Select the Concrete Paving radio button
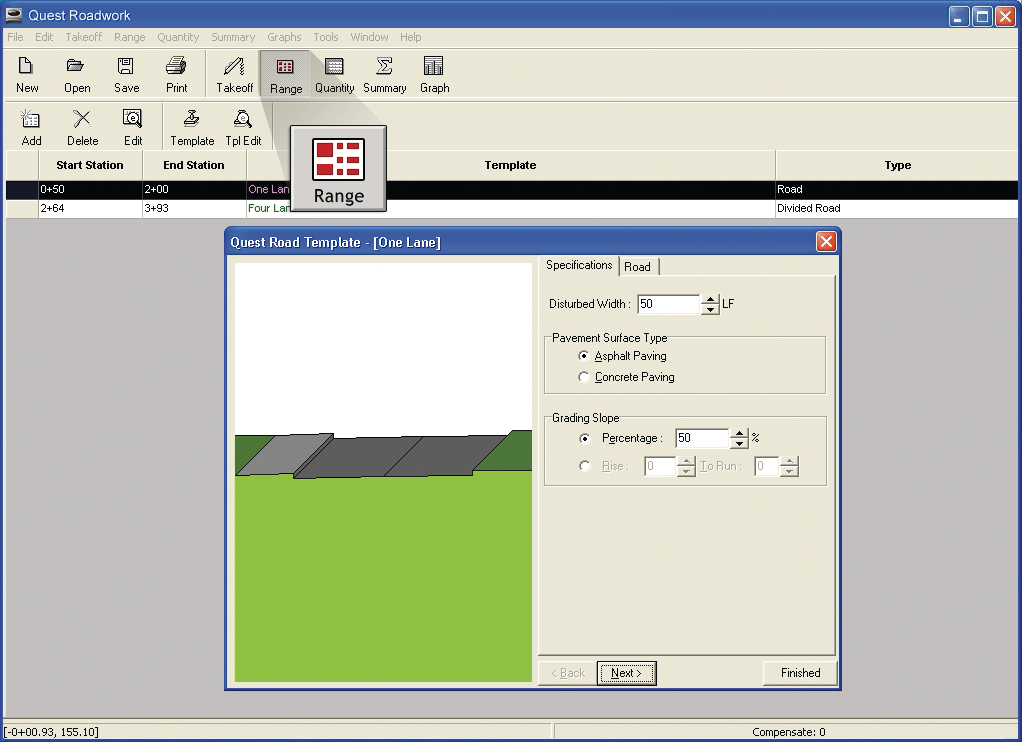Viewport: 1022px width, 742px height. pyautogui.click(x=584, y=377)
